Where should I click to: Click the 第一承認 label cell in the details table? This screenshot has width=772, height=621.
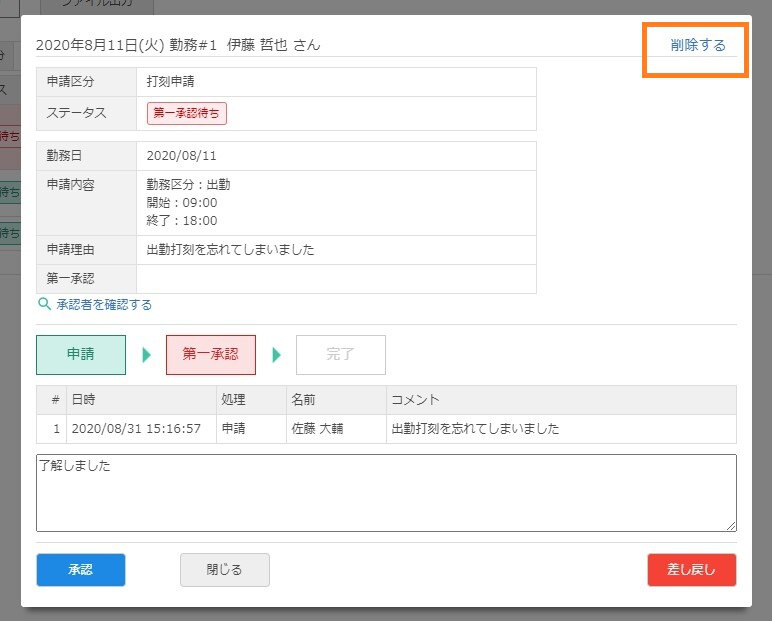tap(87, 279)
